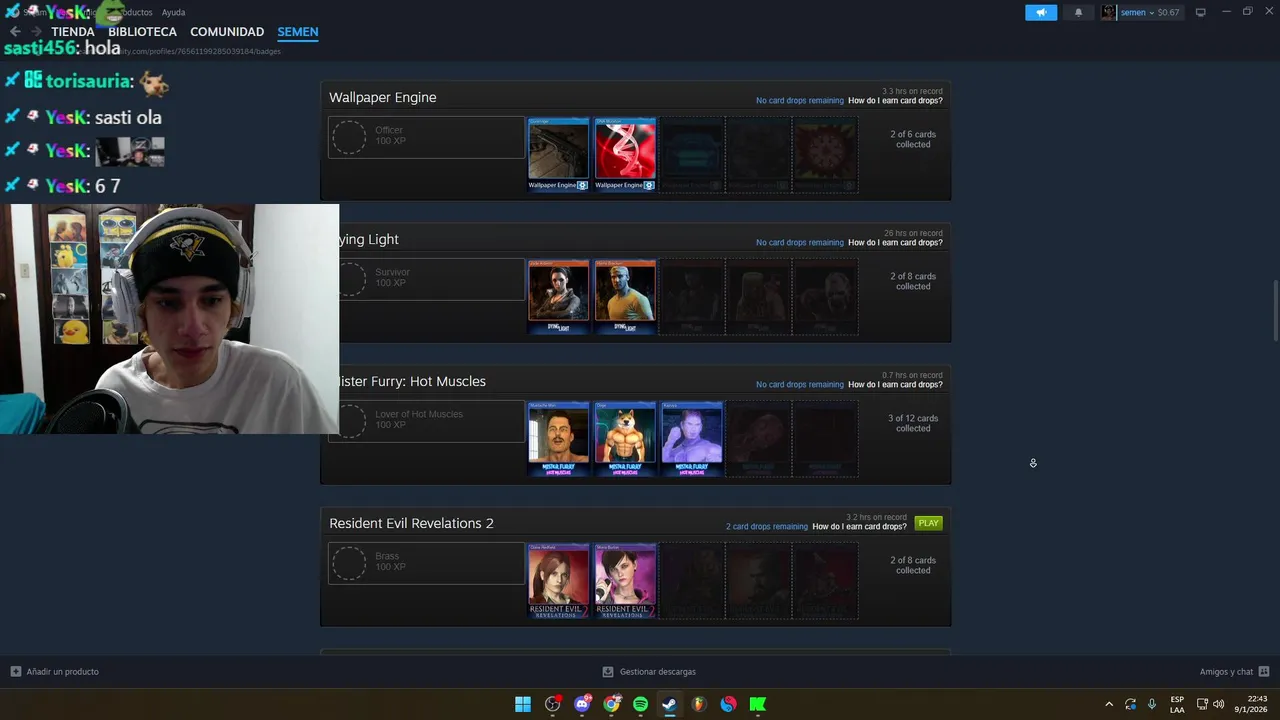Open the Wallpaper Engine badge title
Viewport: 1280px width, 720px height.
tap(383, 97)
